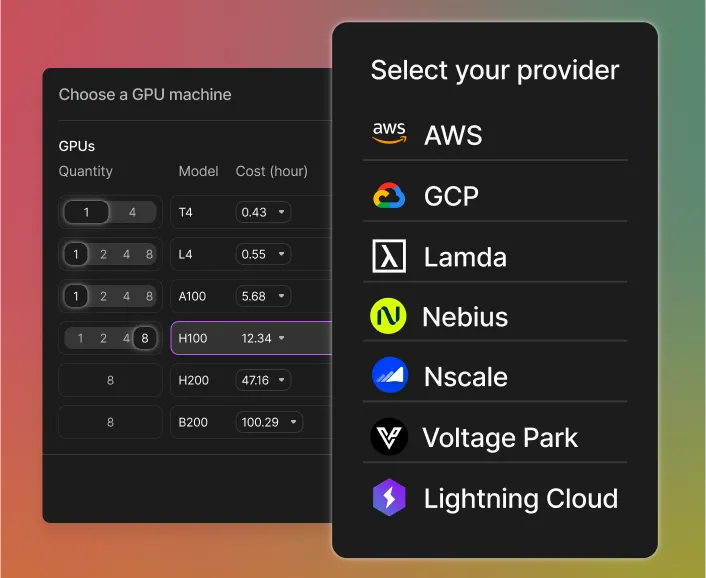Select the B200 quantity 8 option
Image resolution: width=706 pixels, height=578 pixels.
tap(110, 422)
